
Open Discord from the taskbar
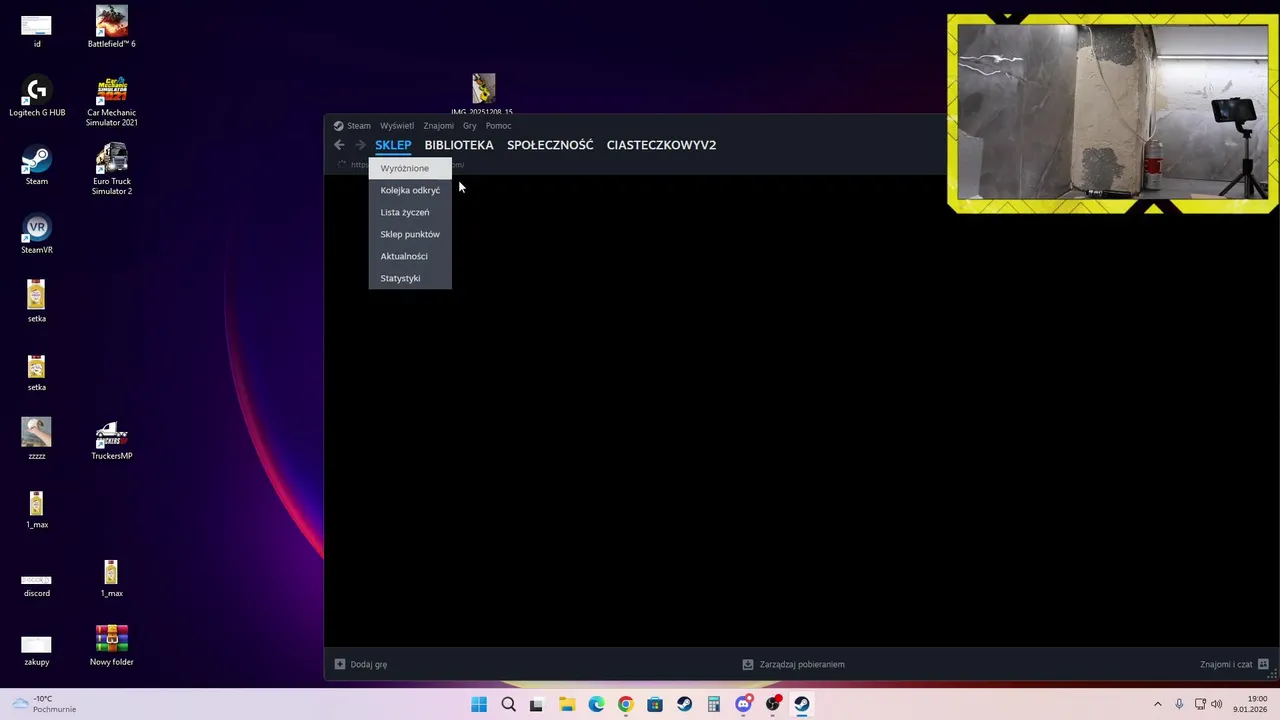tap(743, 704)
